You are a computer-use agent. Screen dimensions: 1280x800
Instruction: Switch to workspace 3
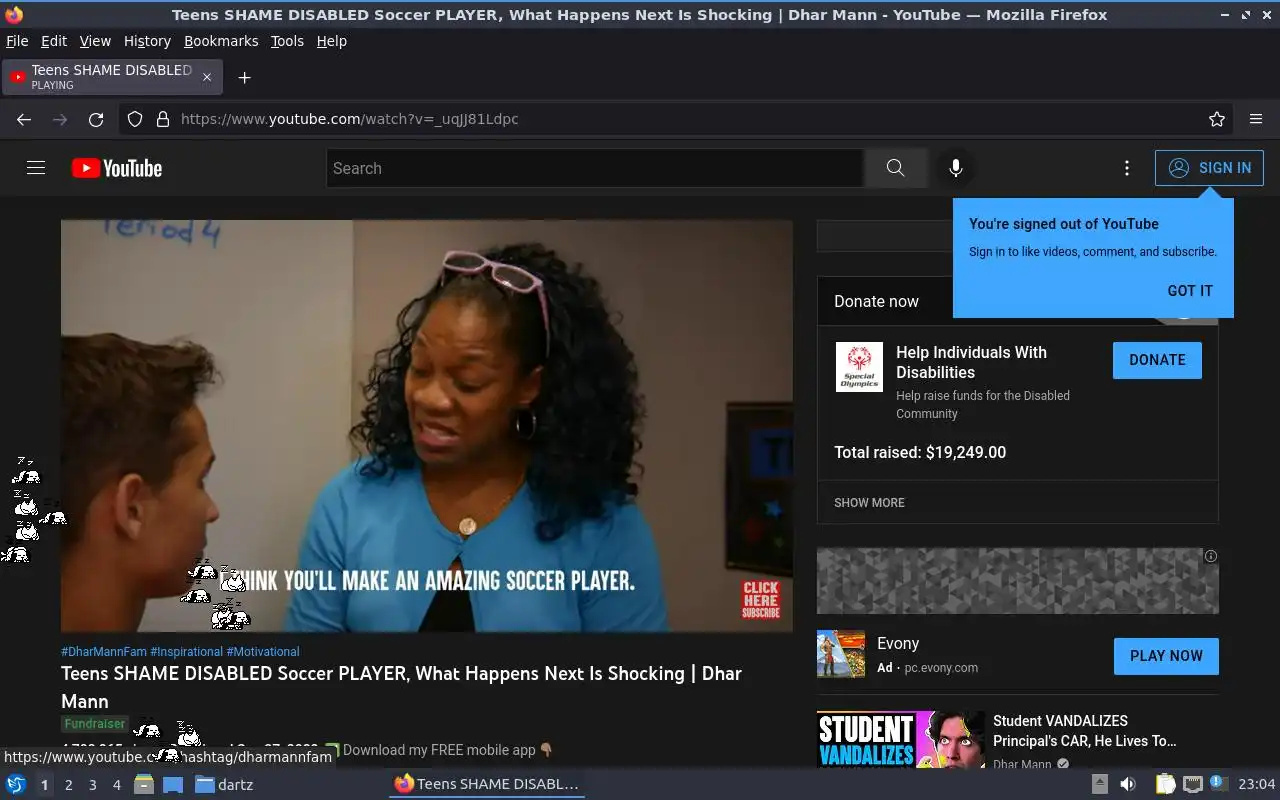pos(93,785)
